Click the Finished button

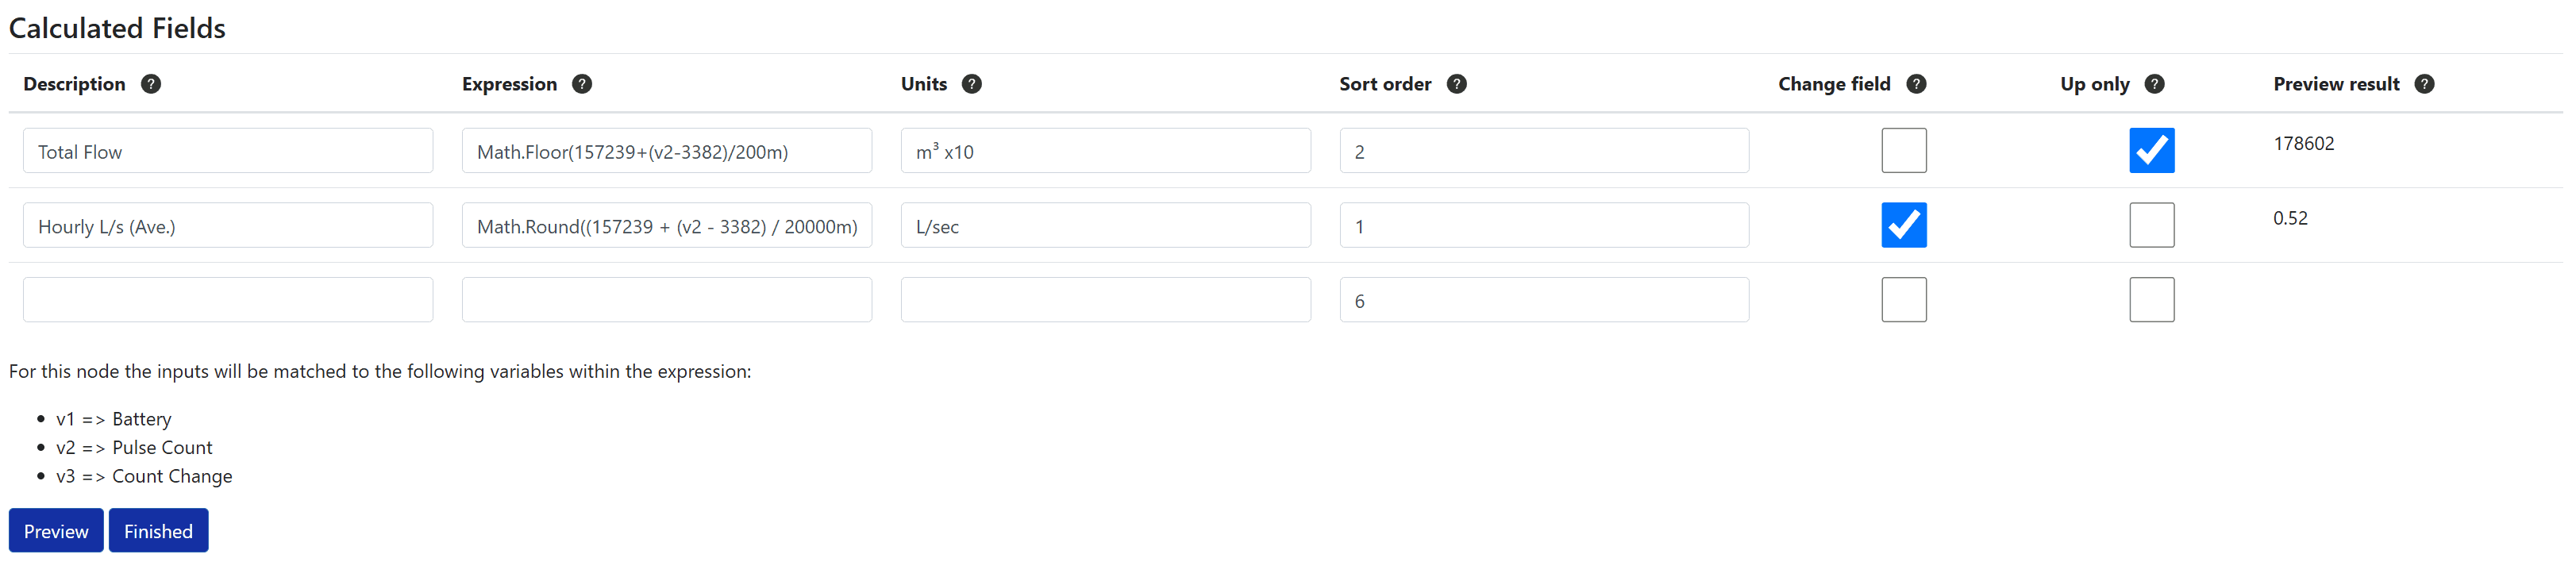click(x=158, y=531)
